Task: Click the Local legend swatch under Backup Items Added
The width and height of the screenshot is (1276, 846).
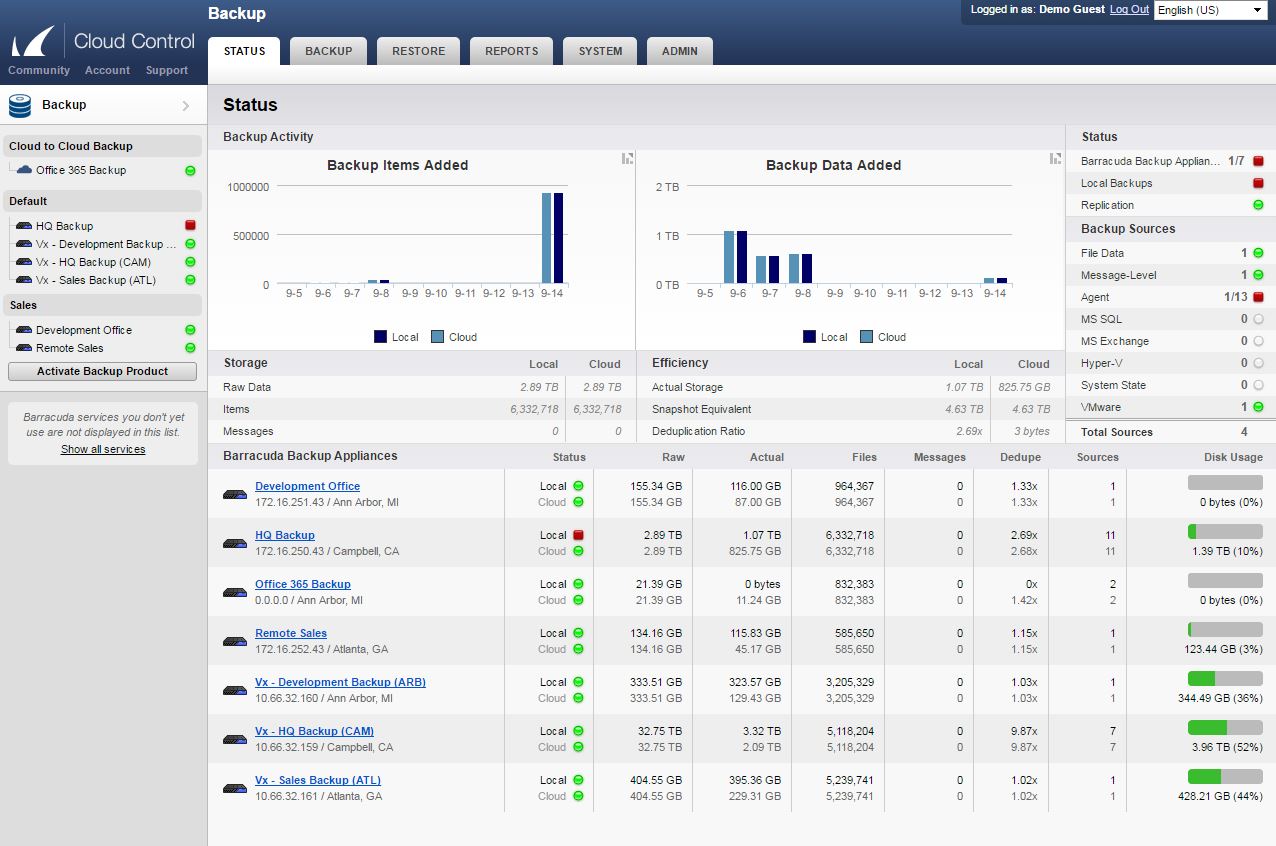Action: click(x=380, y=337)
